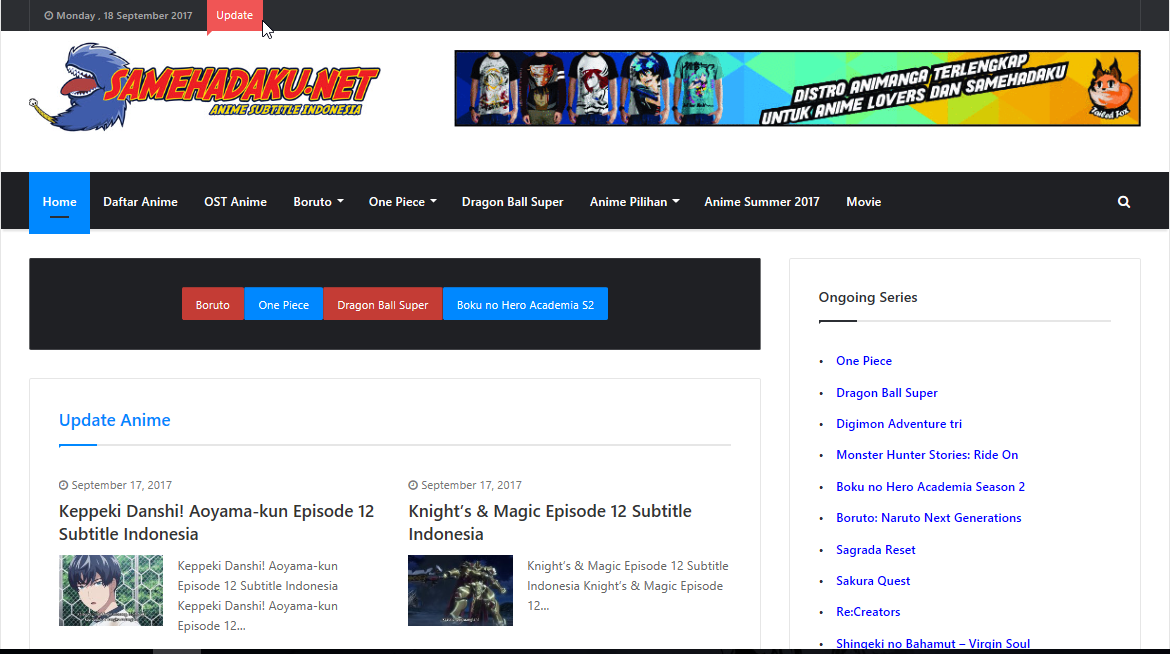The height and width of the screenshot is (654, 1170).
Task: Click Boku no Hero Academia S2 button
Action: tap(525, 304)
